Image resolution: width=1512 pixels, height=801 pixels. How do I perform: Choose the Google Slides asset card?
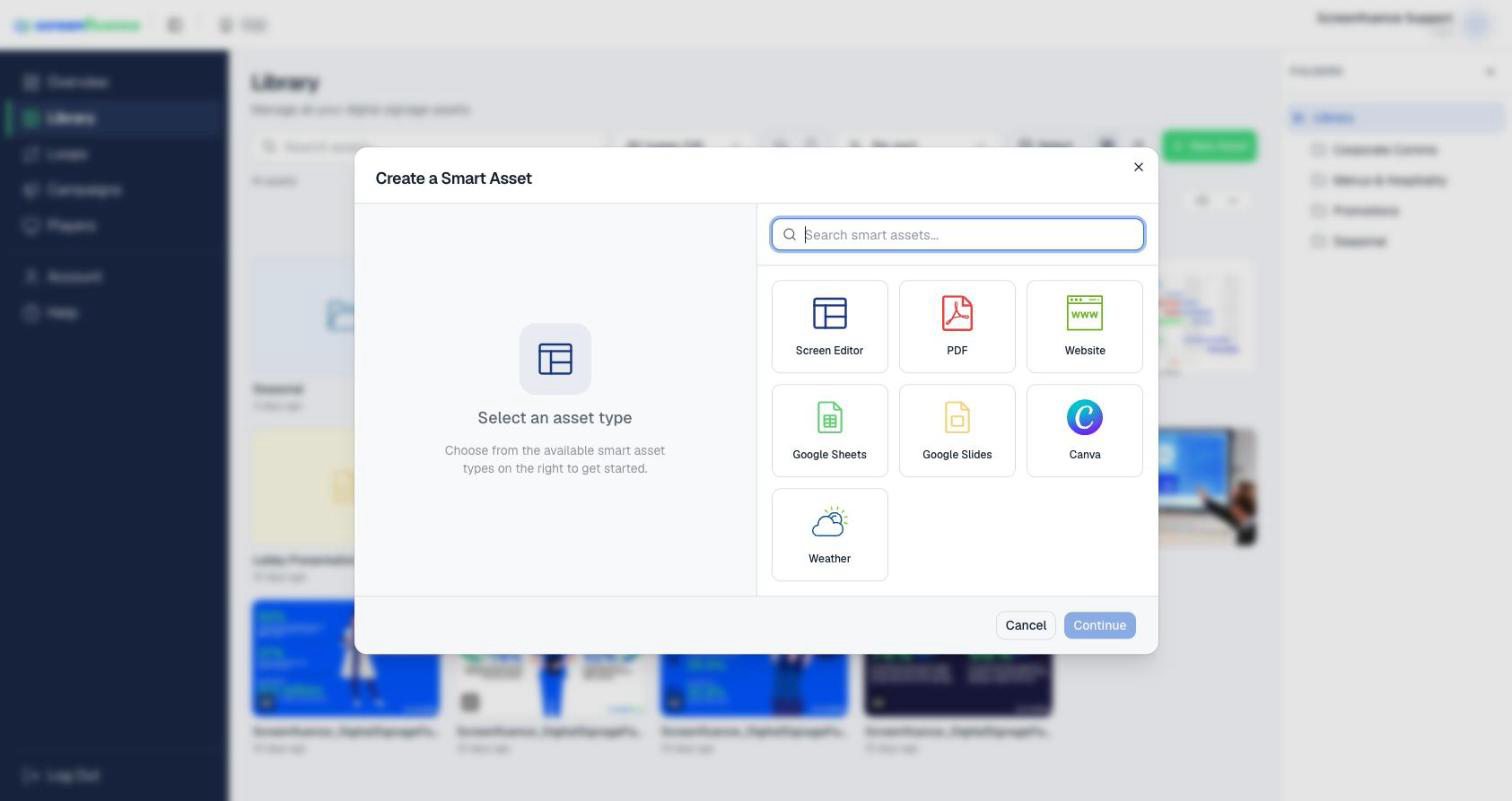957,431
